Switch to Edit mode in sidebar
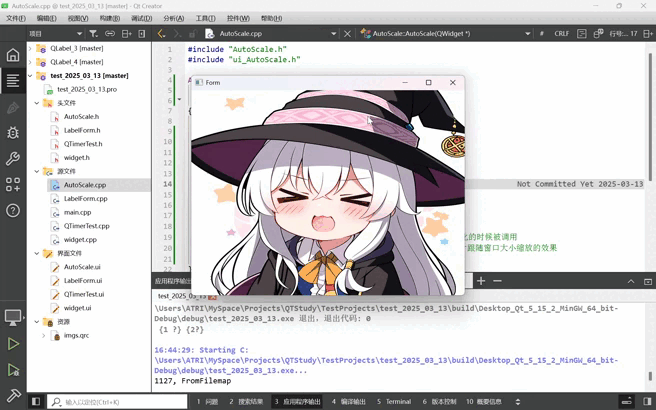The image size is (656, 410). click(x=13, y=80)
